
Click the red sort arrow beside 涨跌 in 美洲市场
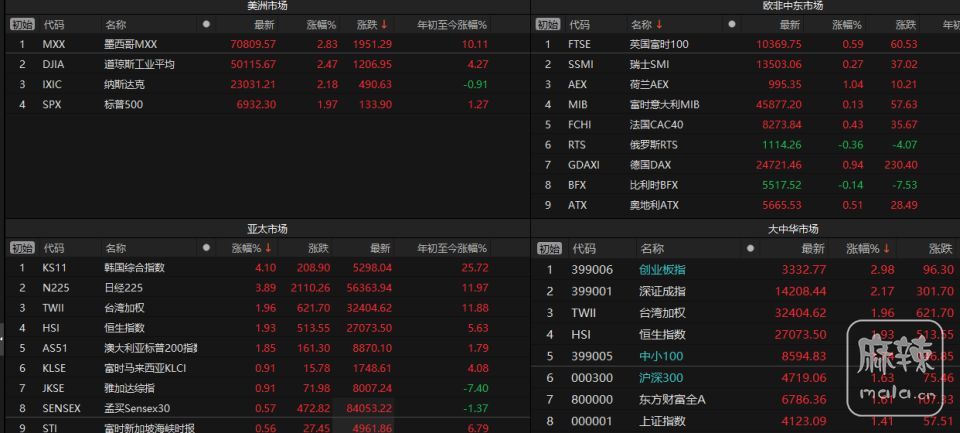384,24
